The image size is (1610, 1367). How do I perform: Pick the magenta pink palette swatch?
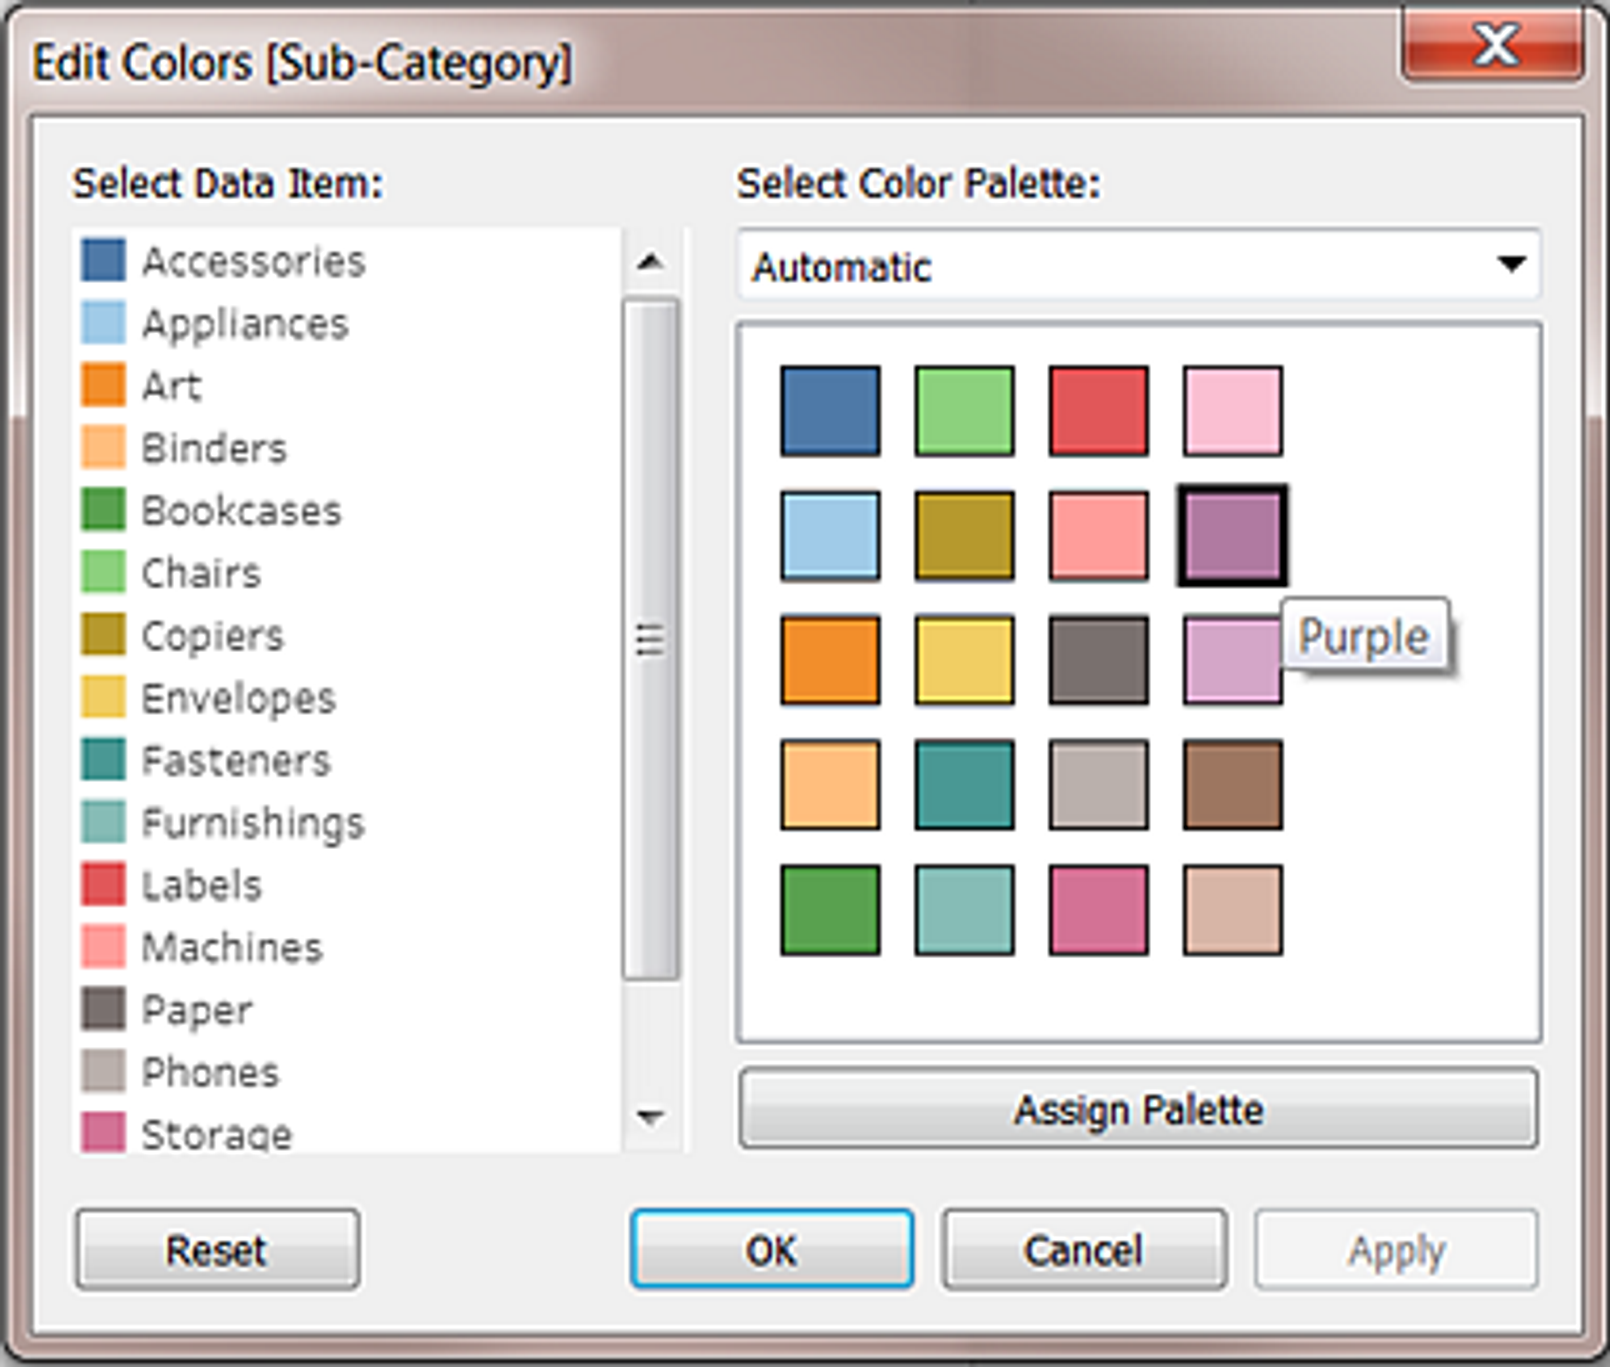(x=1098, y=910)
